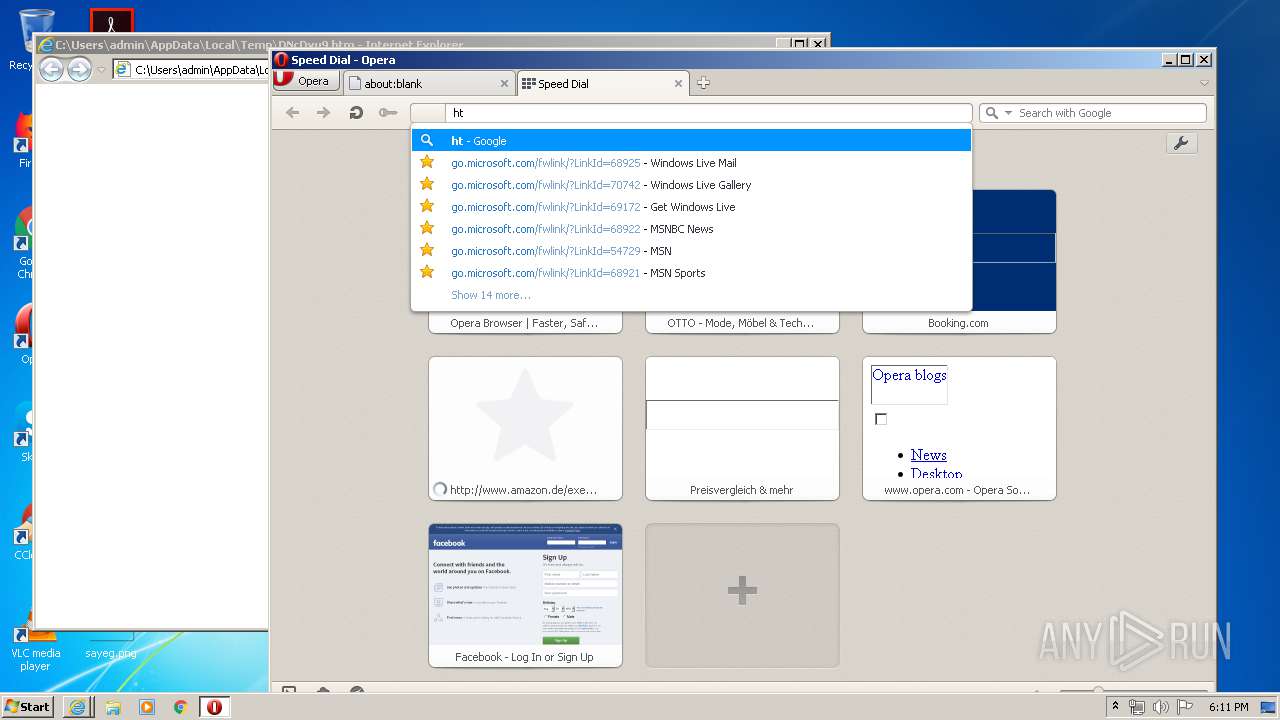The image size is (1280, 720).
Task: Open the Preisvergleich & mehr tile
Action: (x=742, y=428)
